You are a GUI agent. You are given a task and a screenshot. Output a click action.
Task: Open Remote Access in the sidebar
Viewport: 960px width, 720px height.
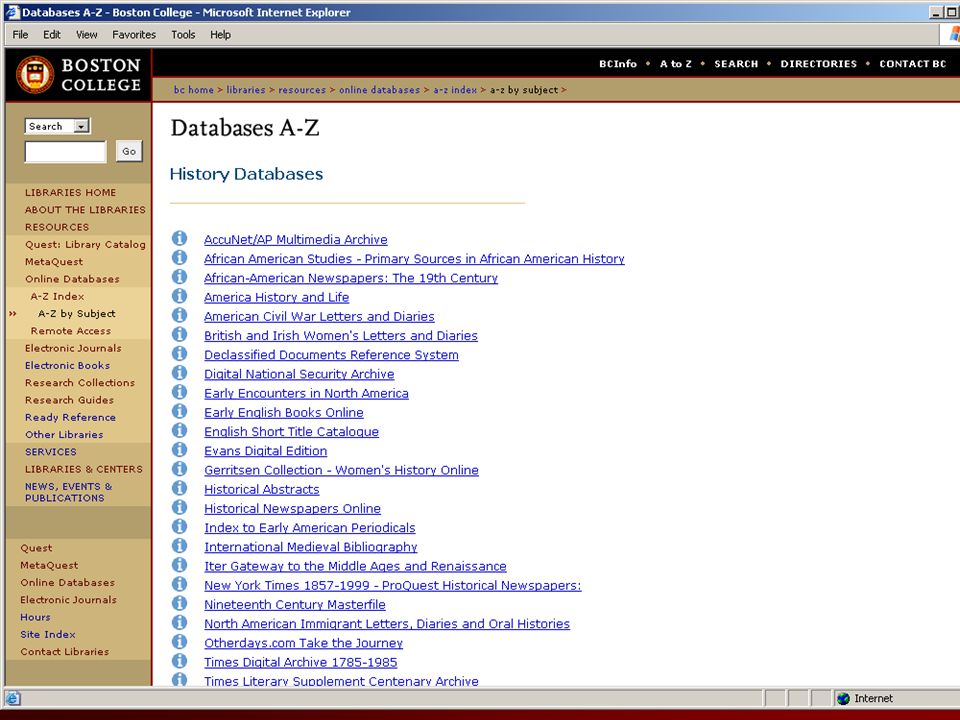(x=71, y=331)
